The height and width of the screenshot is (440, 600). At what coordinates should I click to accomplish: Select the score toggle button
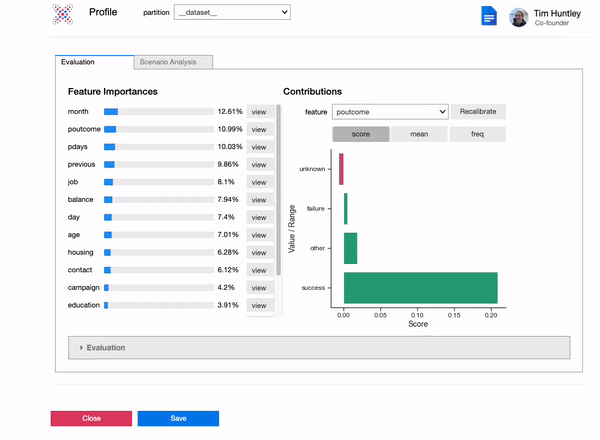click(x=360, y=134)
